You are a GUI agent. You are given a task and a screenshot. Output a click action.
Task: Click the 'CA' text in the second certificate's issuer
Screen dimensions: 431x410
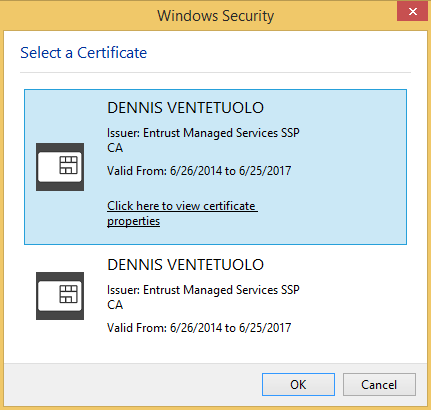tap(115, 305)
